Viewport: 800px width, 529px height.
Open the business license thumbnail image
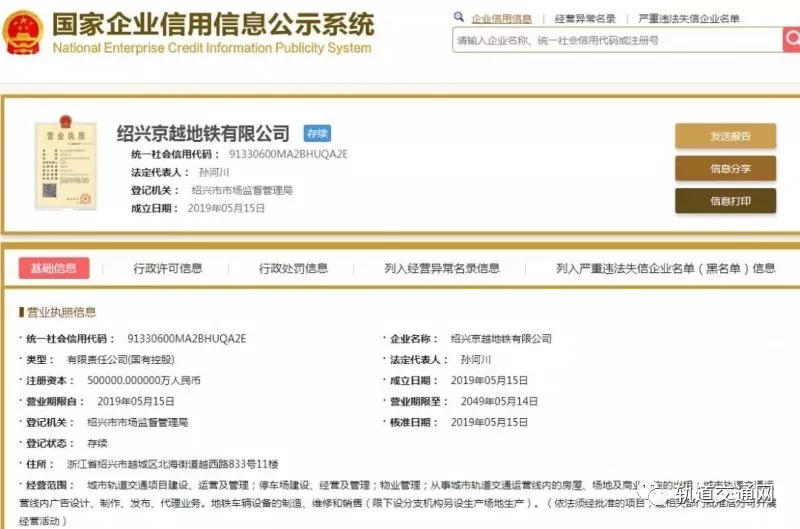(x=65, y=166)
